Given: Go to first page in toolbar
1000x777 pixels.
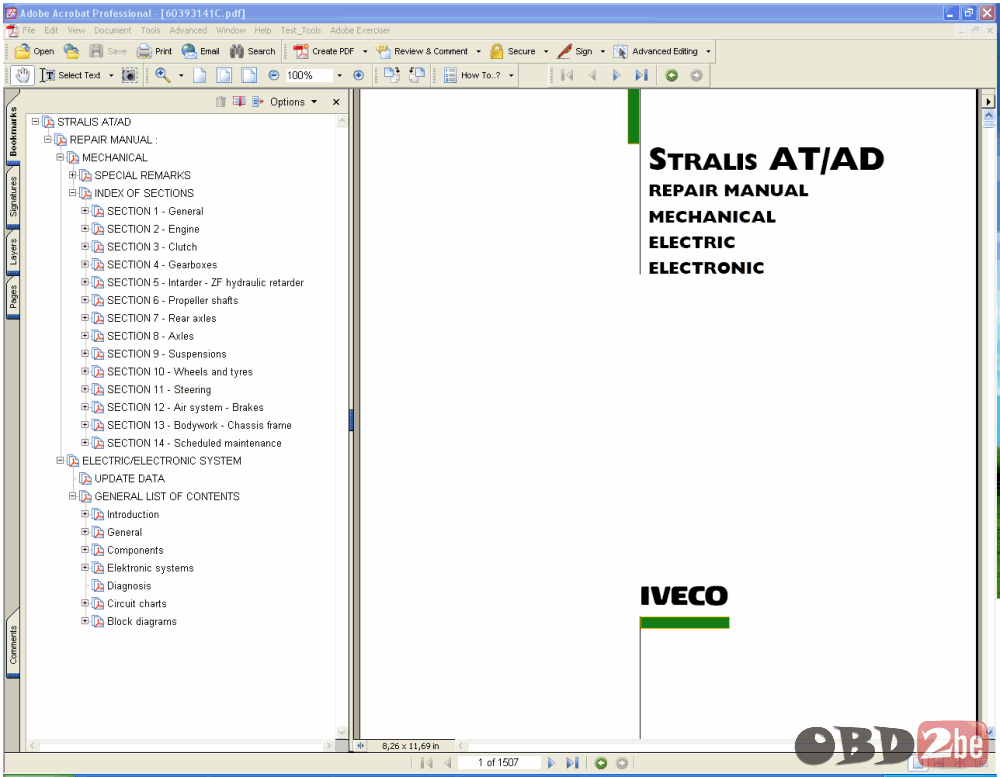Looking at the screenshot, I should (x=567, y=75).
